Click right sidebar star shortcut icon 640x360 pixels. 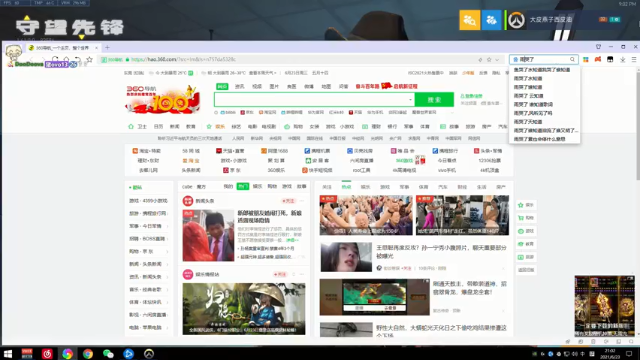pos(521,205)
